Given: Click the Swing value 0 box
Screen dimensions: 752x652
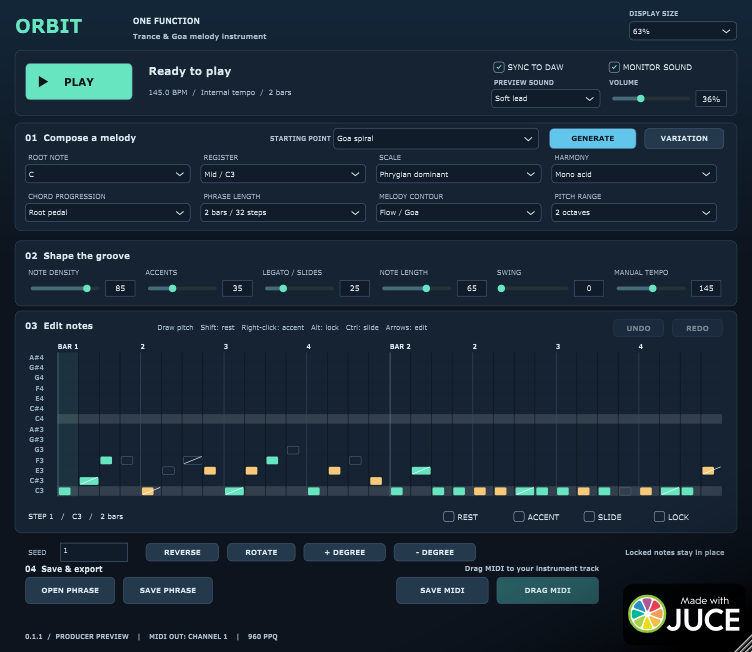Looking at the screenshot, I should coord(589,288).
